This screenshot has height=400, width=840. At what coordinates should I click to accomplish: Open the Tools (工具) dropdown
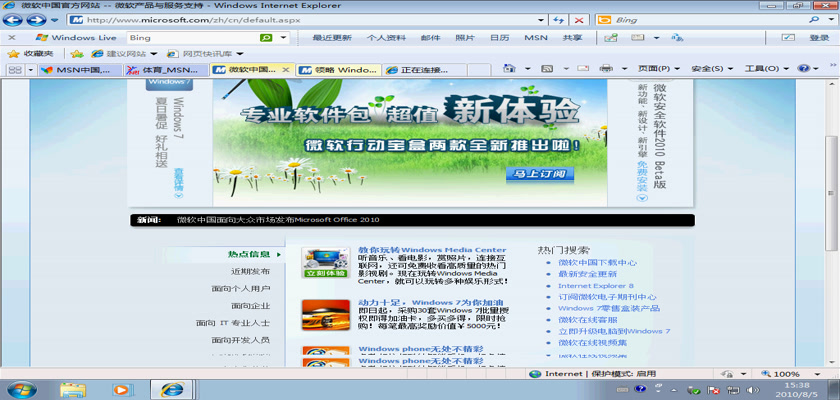click(x=765, y=69)
